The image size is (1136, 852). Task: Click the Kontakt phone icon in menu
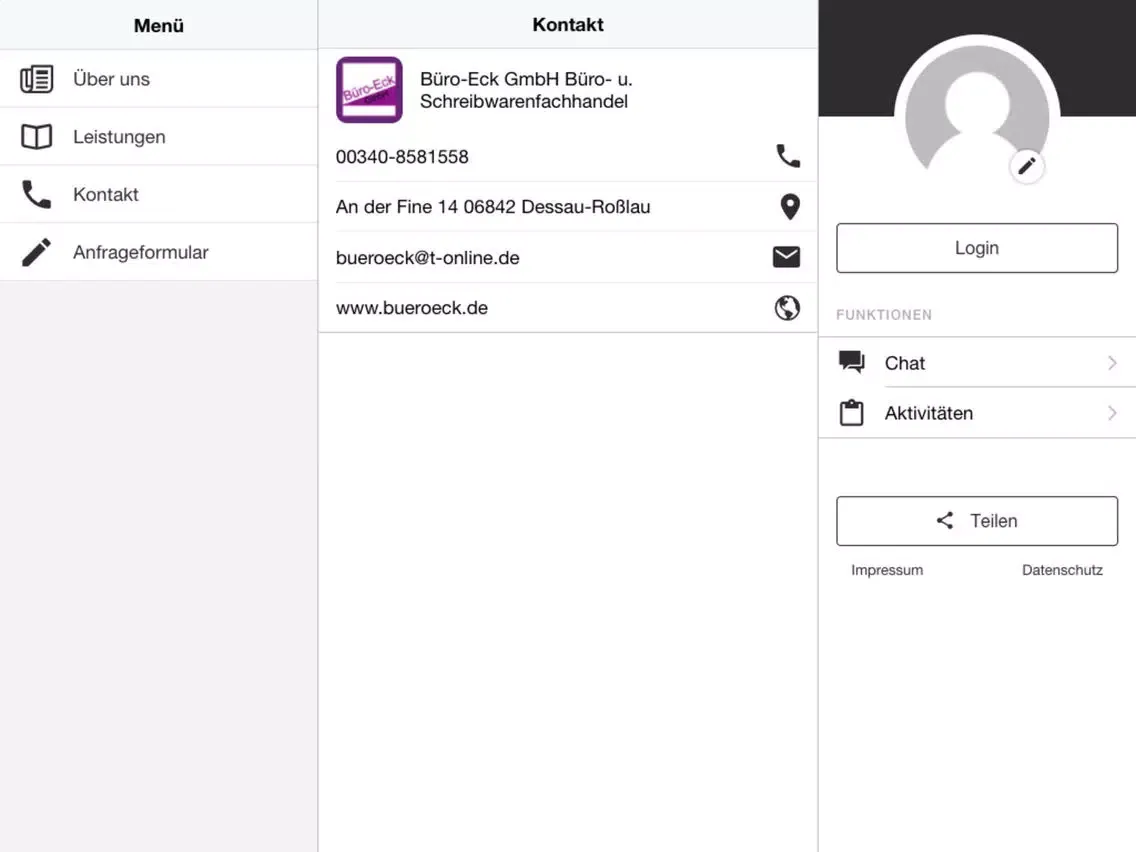[36, 194]
